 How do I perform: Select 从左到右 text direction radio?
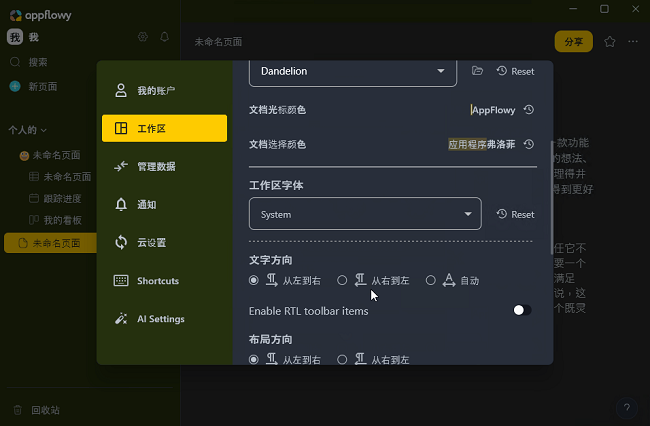pos(254,281)
